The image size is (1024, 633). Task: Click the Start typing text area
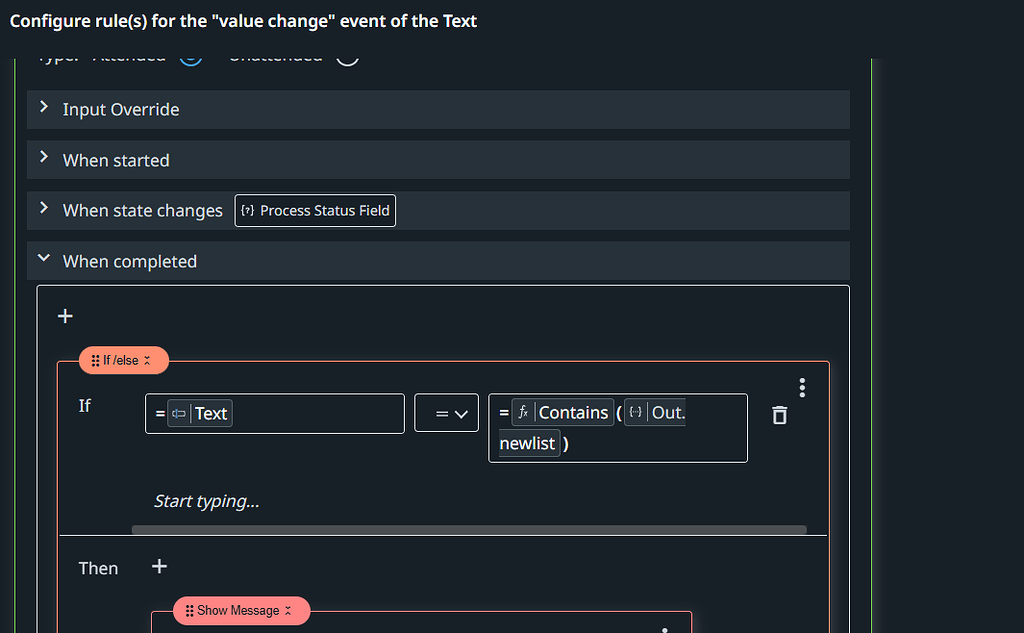tap(207, 500)
